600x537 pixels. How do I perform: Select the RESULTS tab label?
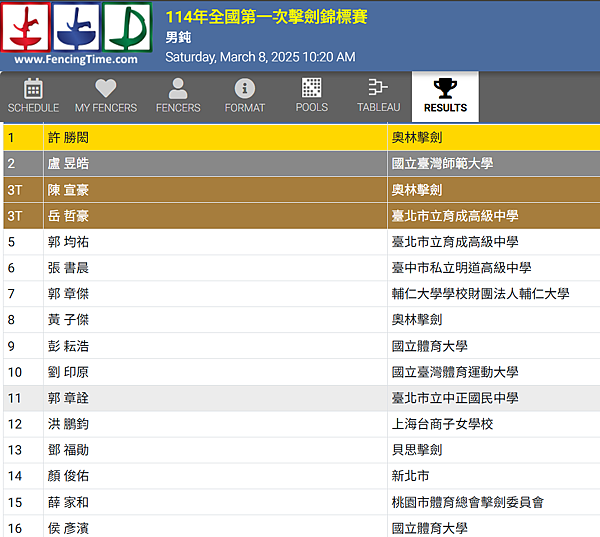[x=445, y=108]
